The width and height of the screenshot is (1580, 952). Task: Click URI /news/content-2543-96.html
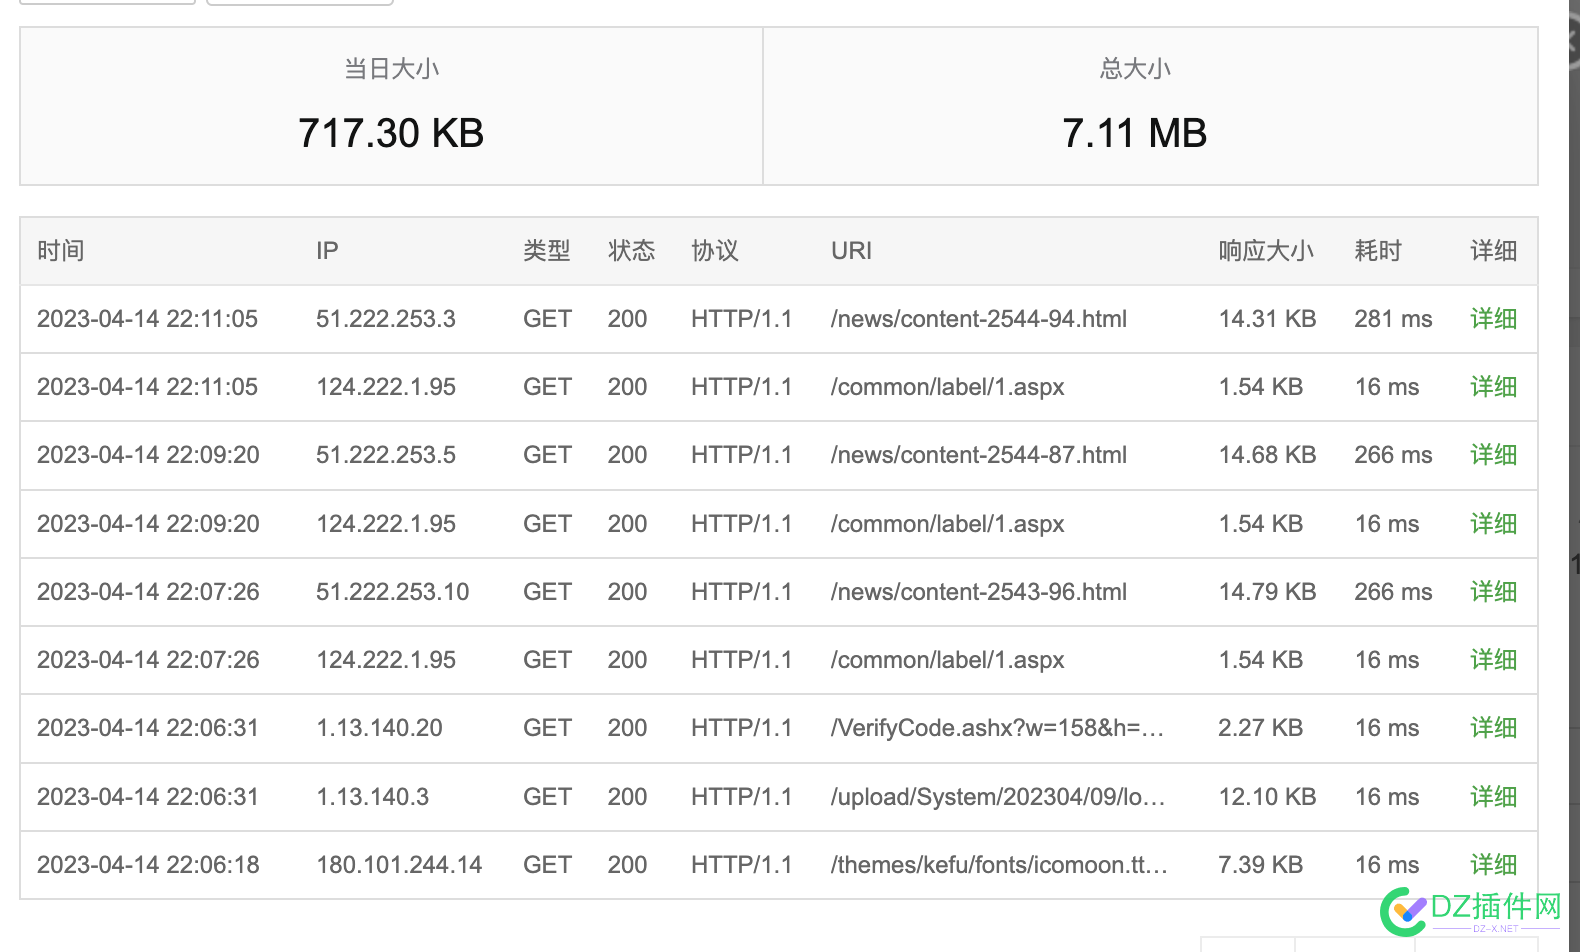pyautogui.click(x=979, y=592)
